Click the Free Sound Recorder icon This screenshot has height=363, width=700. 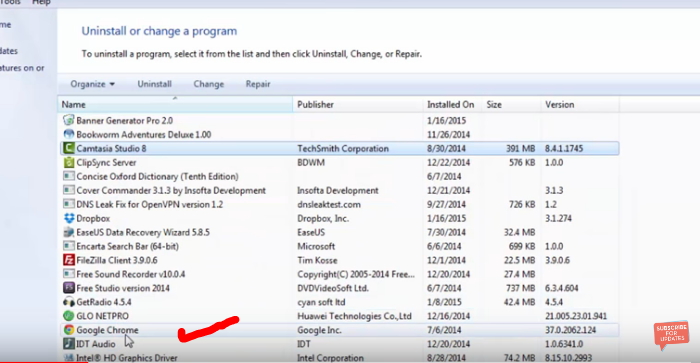pyautogui.click(x=68, y=274)
